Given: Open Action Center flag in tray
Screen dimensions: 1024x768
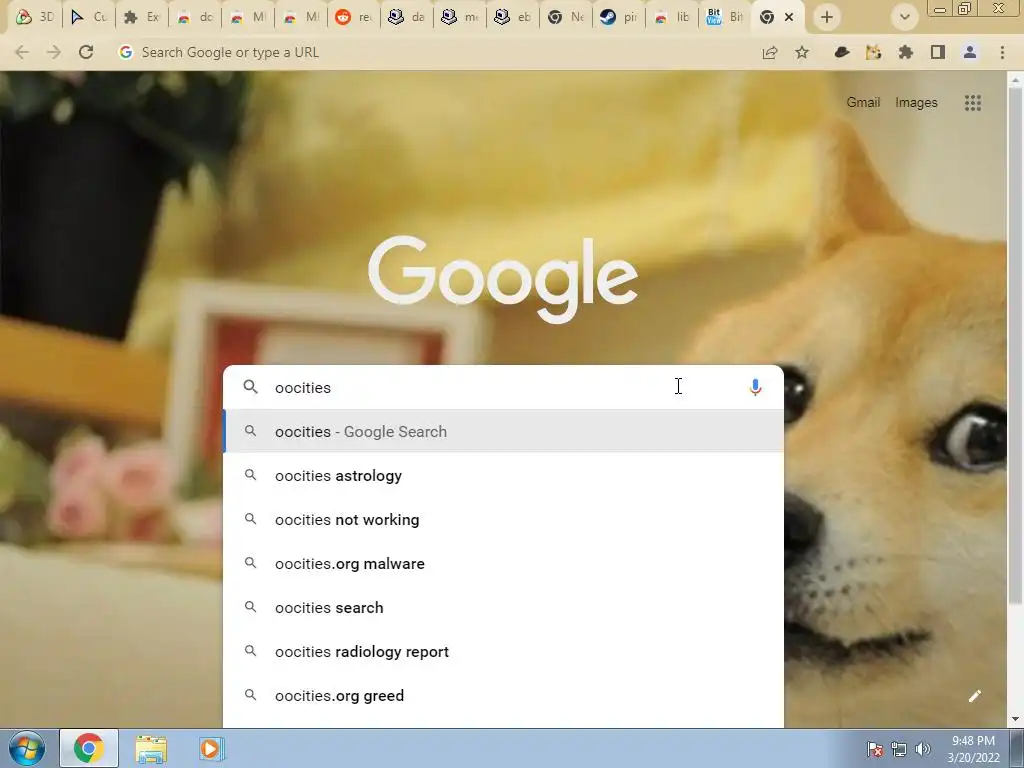Looking at the screenshot, I should [x=875, y=749].
